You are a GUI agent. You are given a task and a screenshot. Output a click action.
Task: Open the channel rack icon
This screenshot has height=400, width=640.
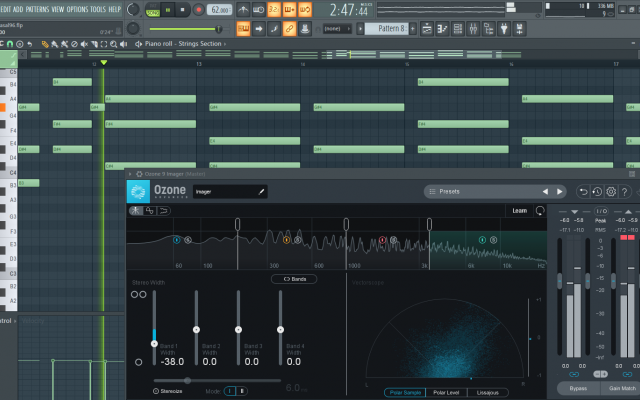click(x=458, y=29)
